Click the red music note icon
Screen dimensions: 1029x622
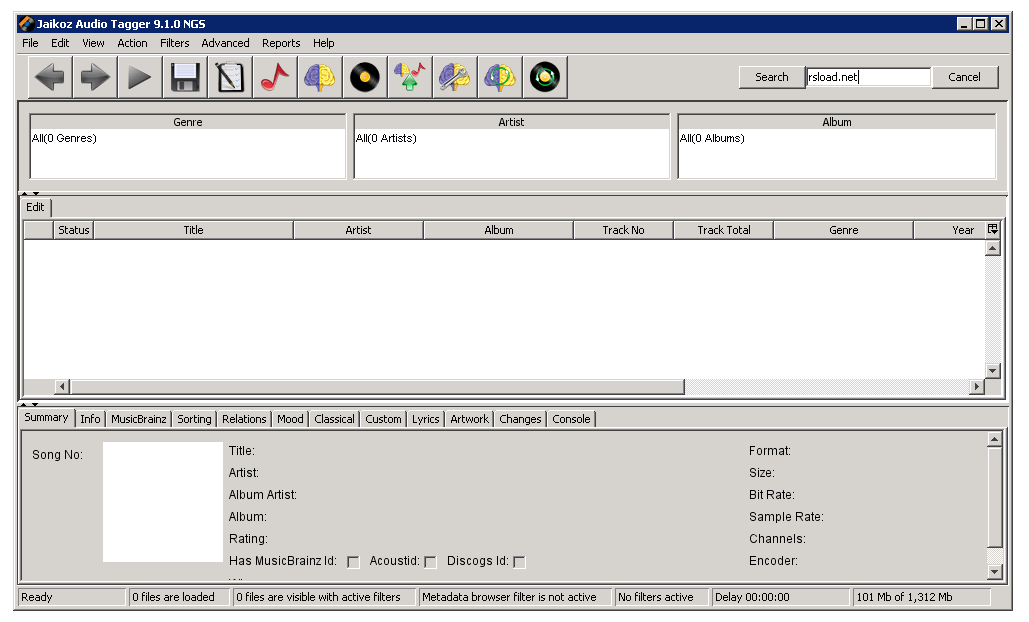tap(275, 77)
